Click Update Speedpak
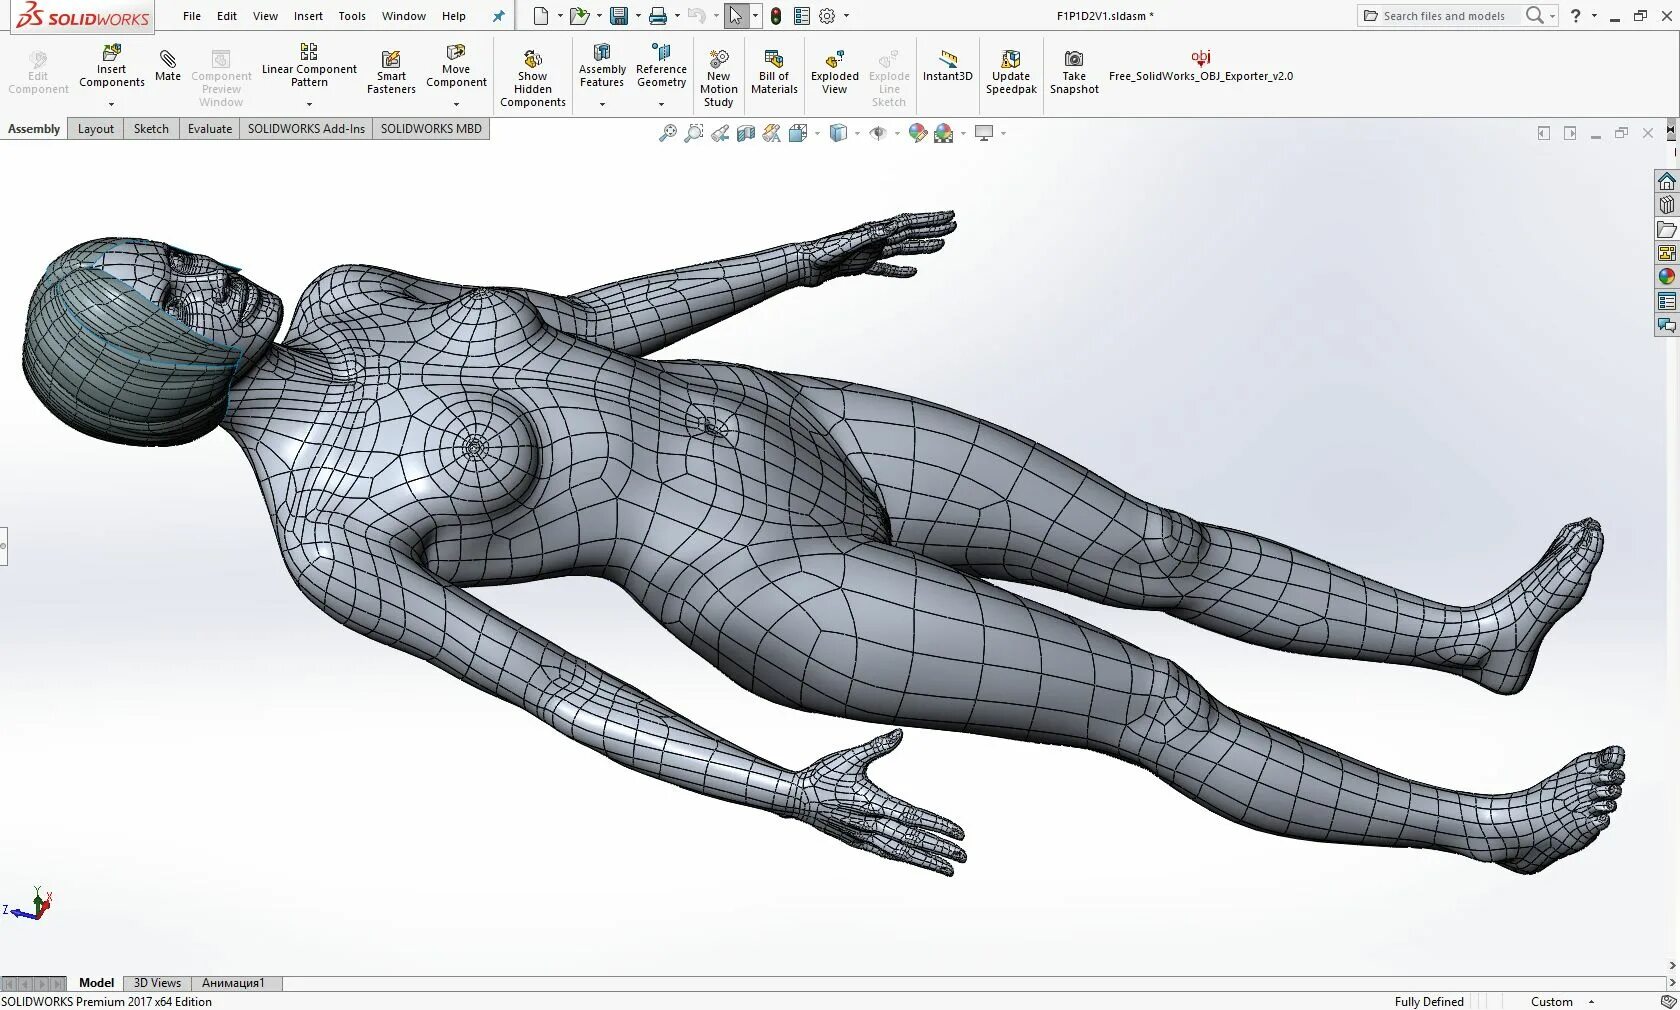This screenshot has height=1010, width=1680. click(x=1011, y=73)
